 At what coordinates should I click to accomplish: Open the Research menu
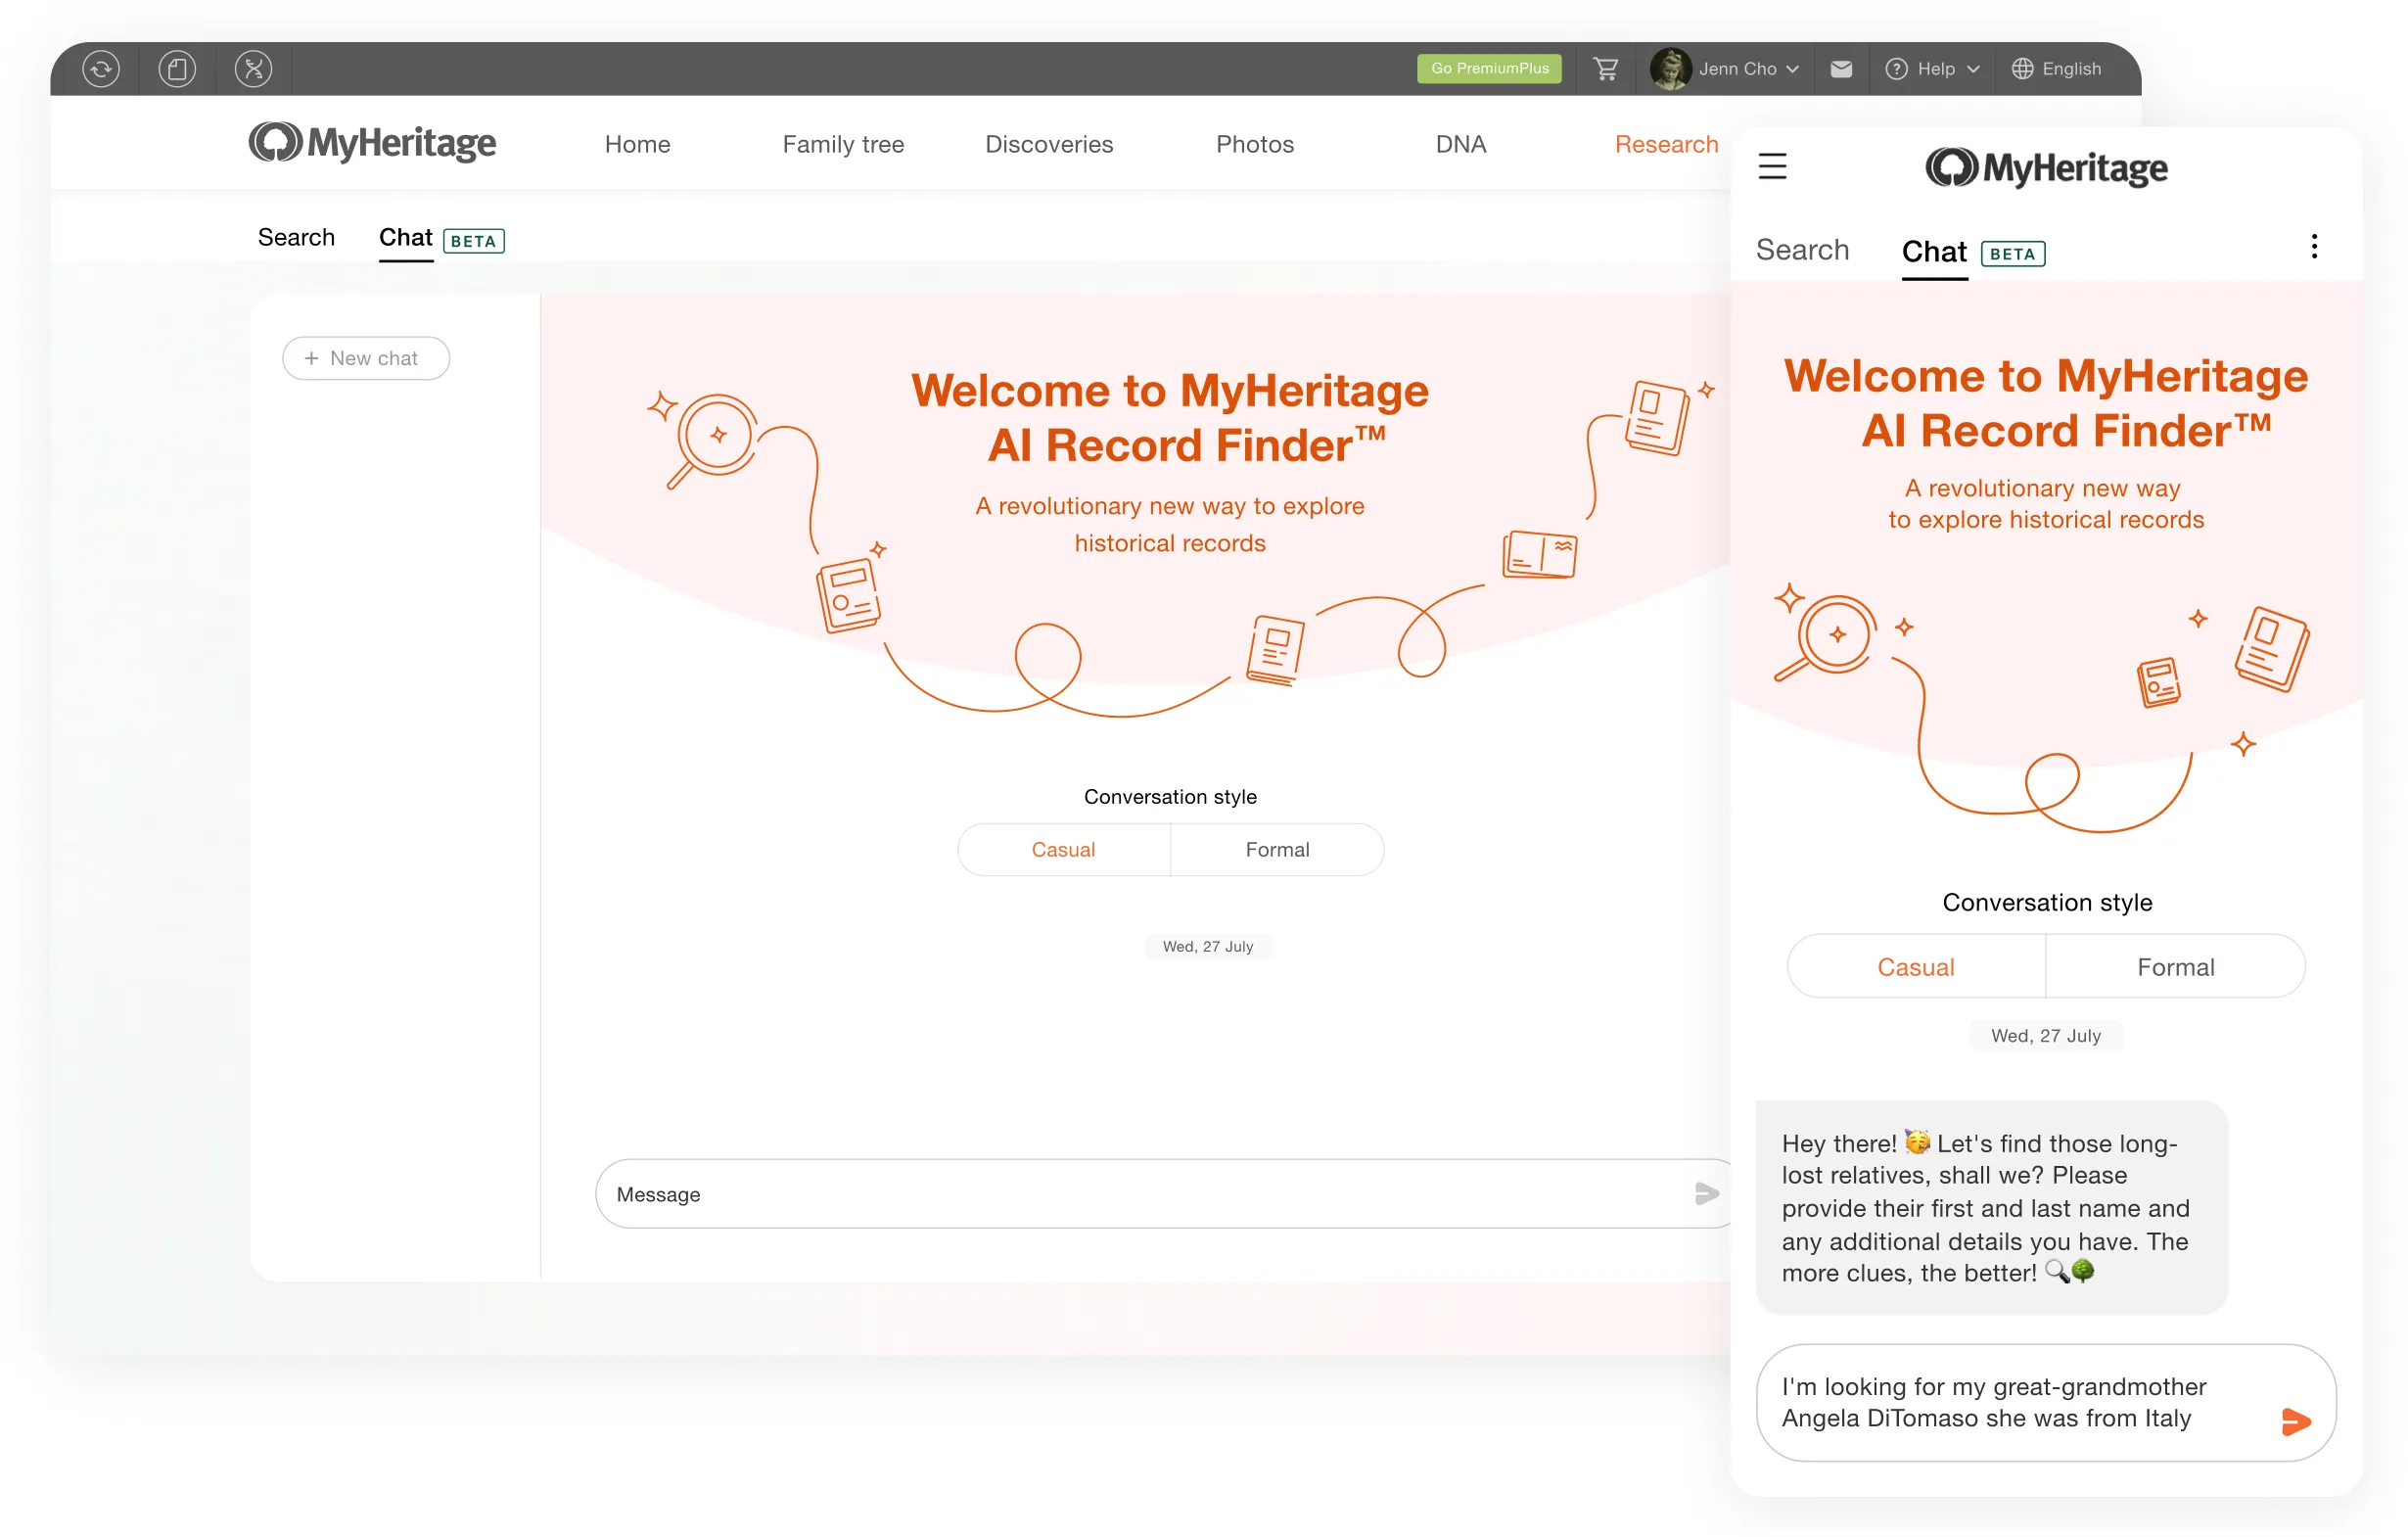pos(1666,144)
